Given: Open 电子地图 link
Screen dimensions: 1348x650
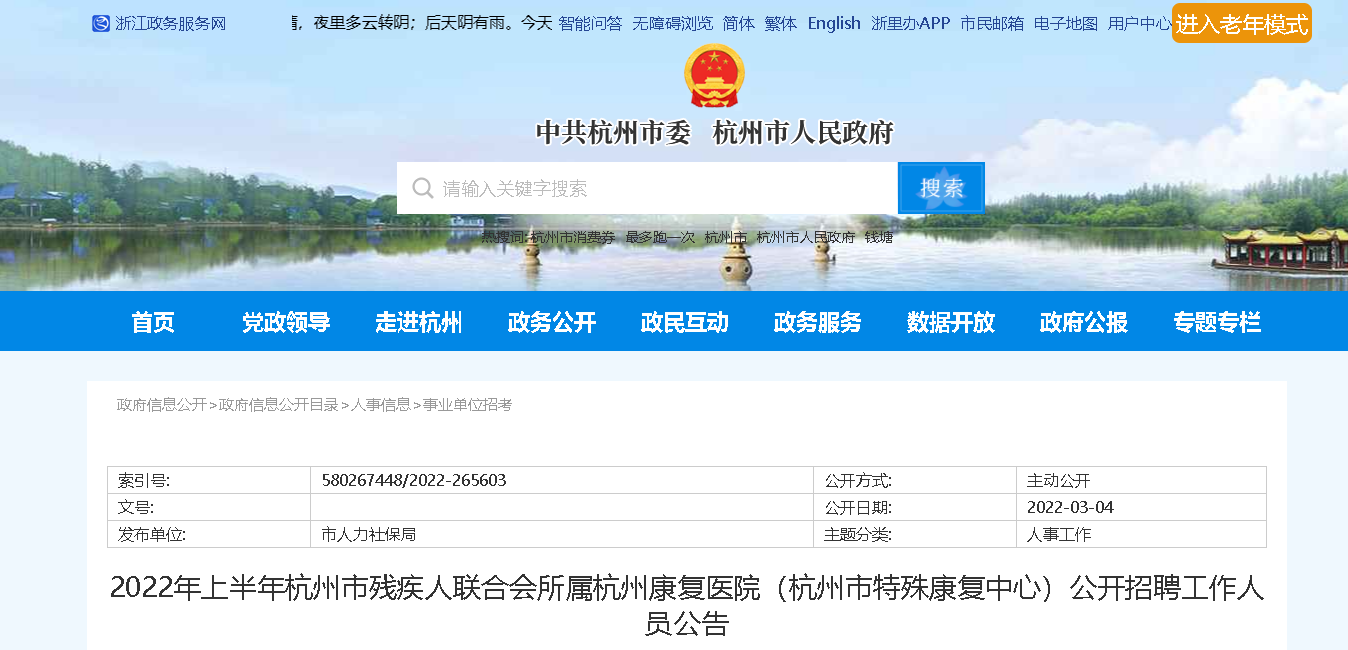Looking at the screenshot, I should pos(1066,23).
